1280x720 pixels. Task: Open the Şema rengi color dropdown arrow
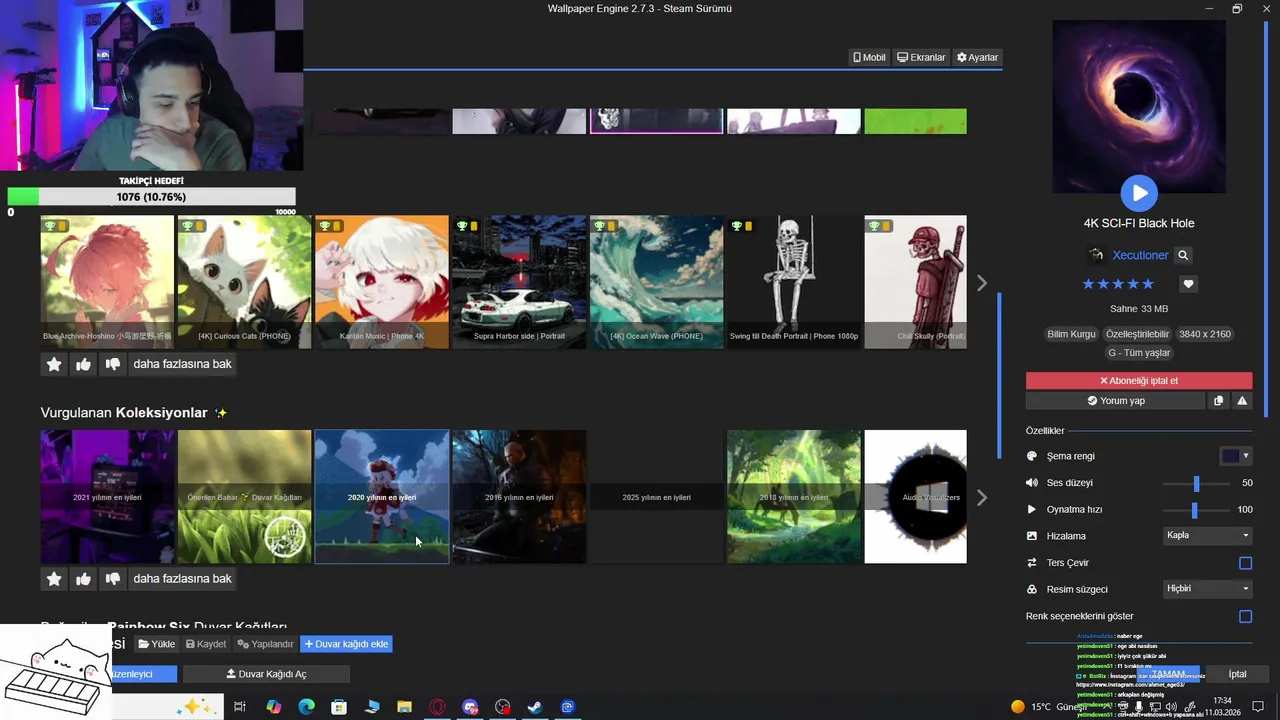click(x=1246, y=456)
